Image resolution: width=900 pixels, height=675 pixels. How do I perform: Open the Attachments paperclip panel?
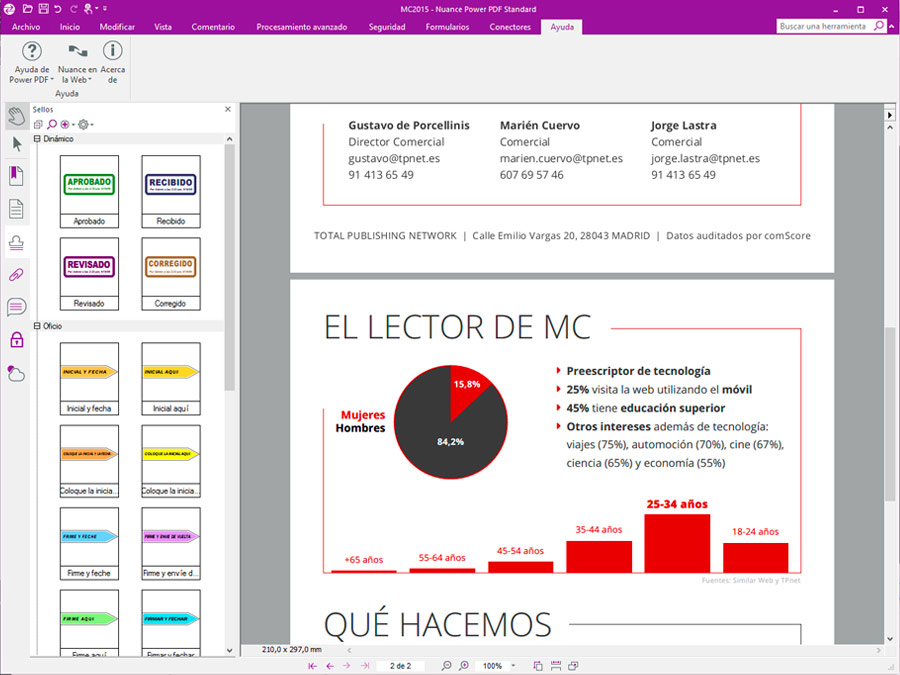coord(16,274)
